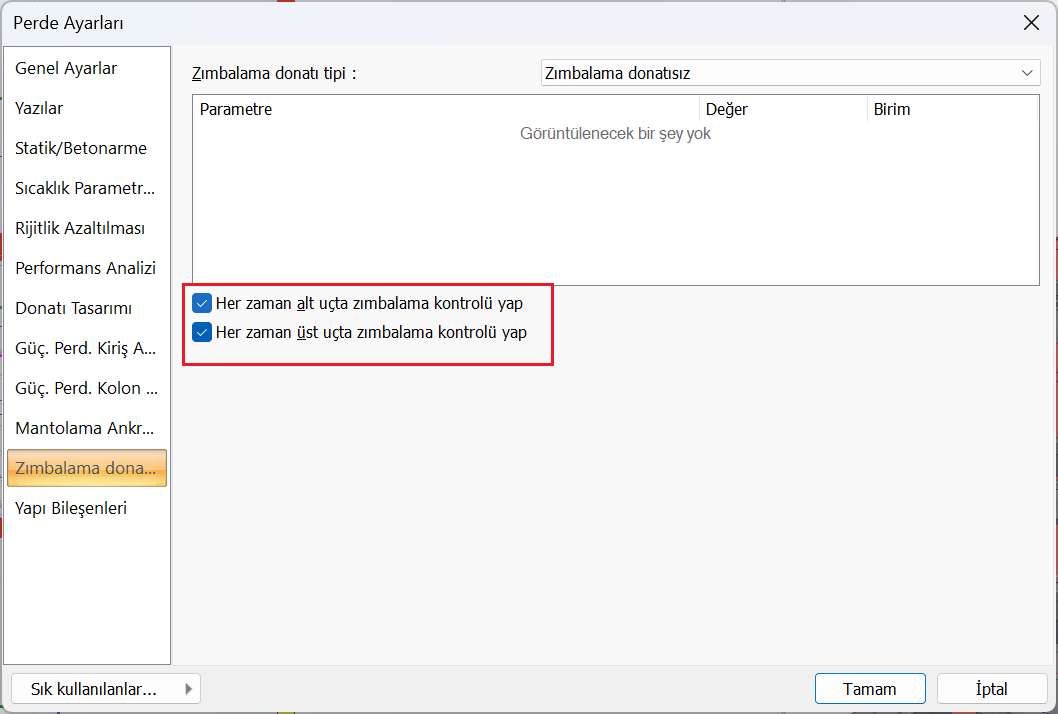The width and height of the screenshot is (1058, 714).
Task: Select Statik/Betonarme in the sidebar
Action: [81, 149]
